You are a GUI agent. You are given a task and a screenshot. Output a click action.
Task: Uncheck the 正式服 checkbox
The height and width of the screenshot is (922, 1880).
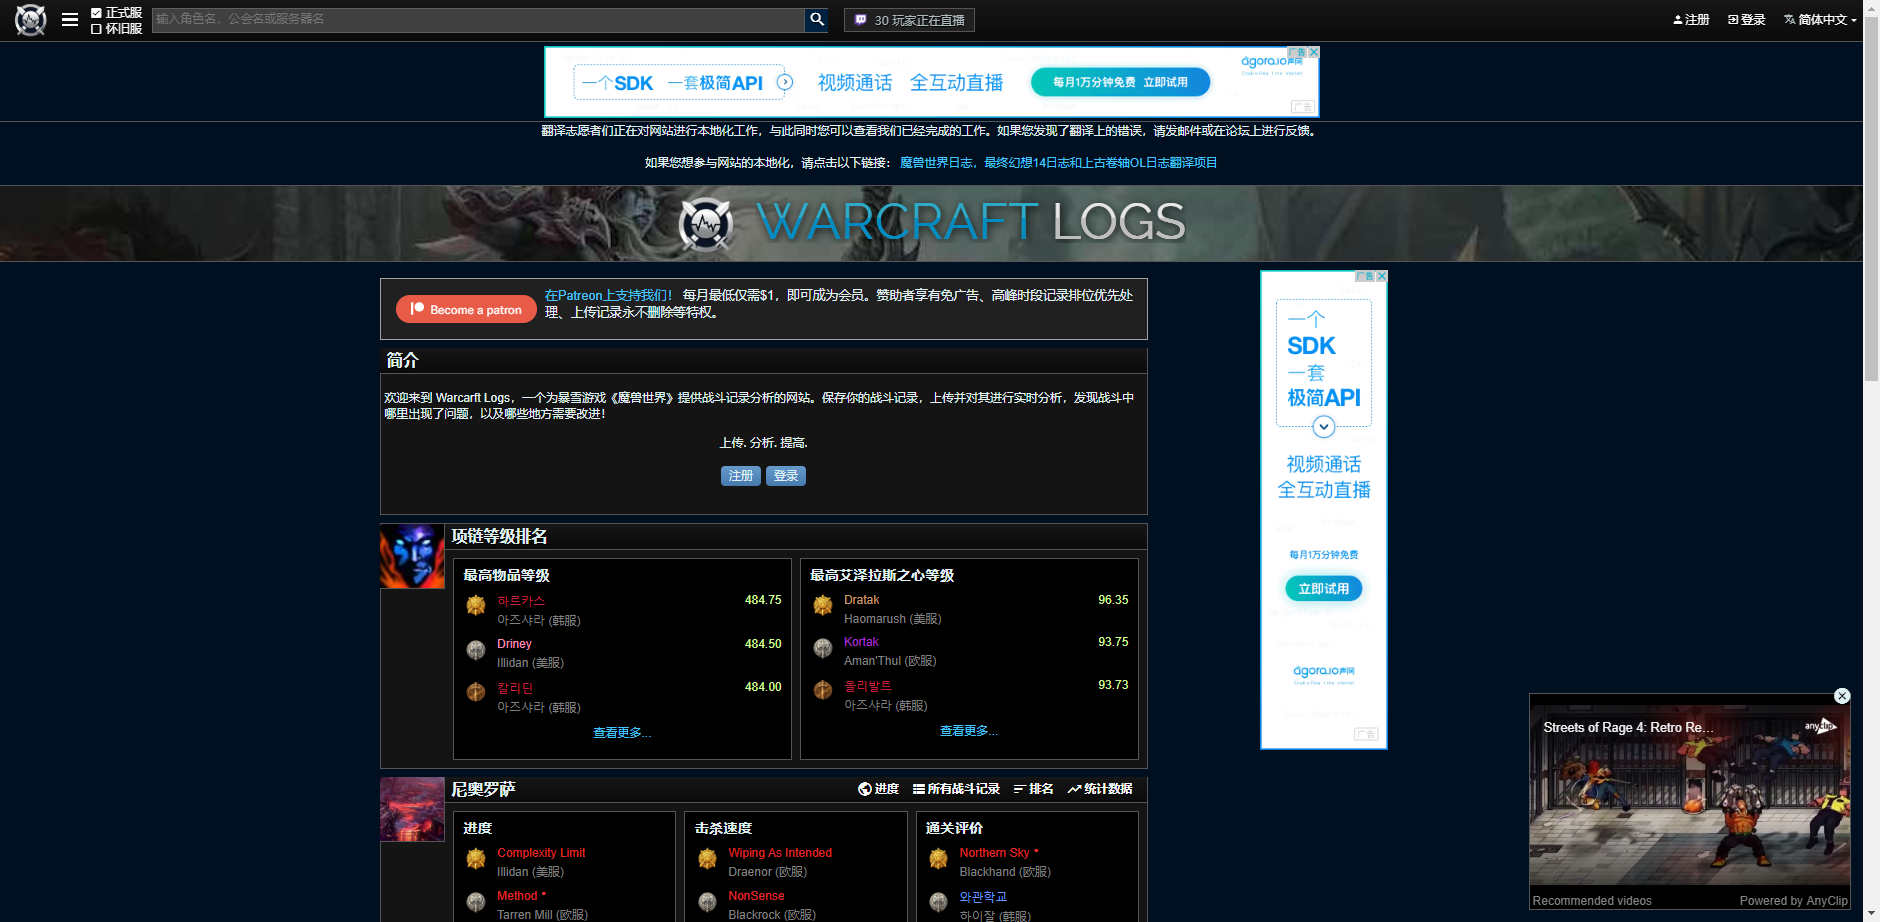click(x=97, y=12)
